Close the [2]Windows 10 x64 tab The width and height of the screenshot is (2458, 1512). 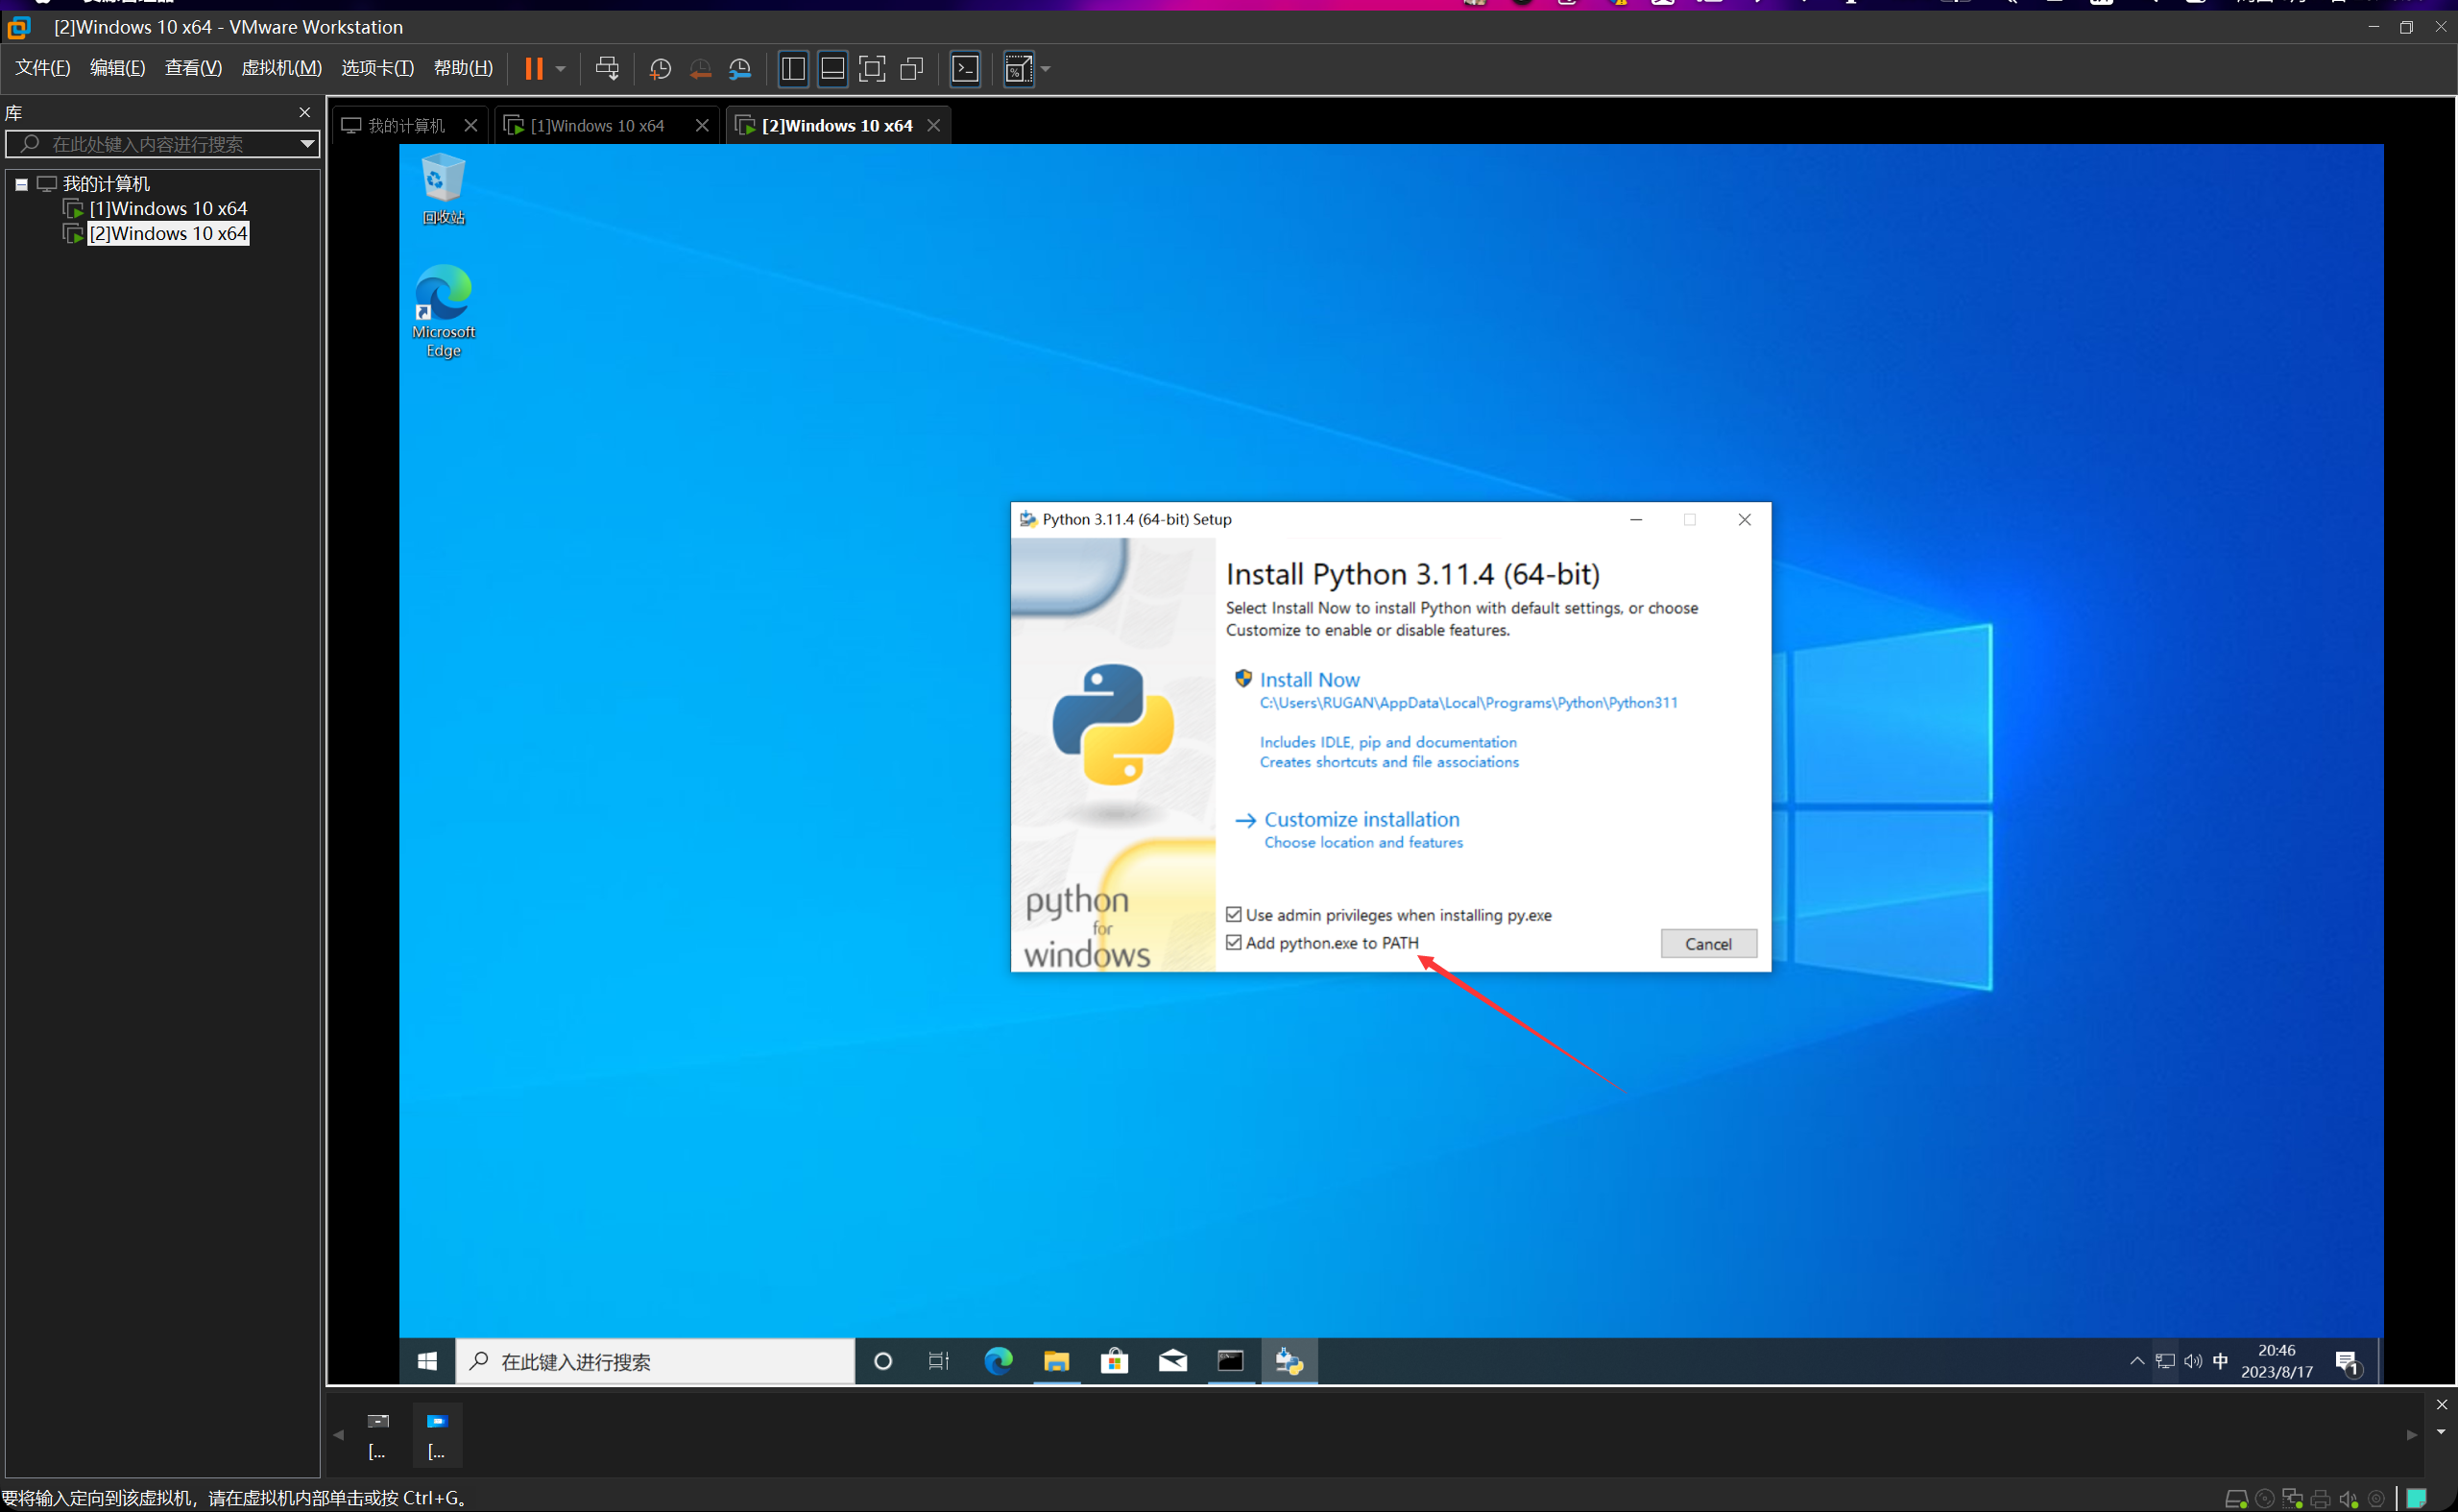point(933,125)
